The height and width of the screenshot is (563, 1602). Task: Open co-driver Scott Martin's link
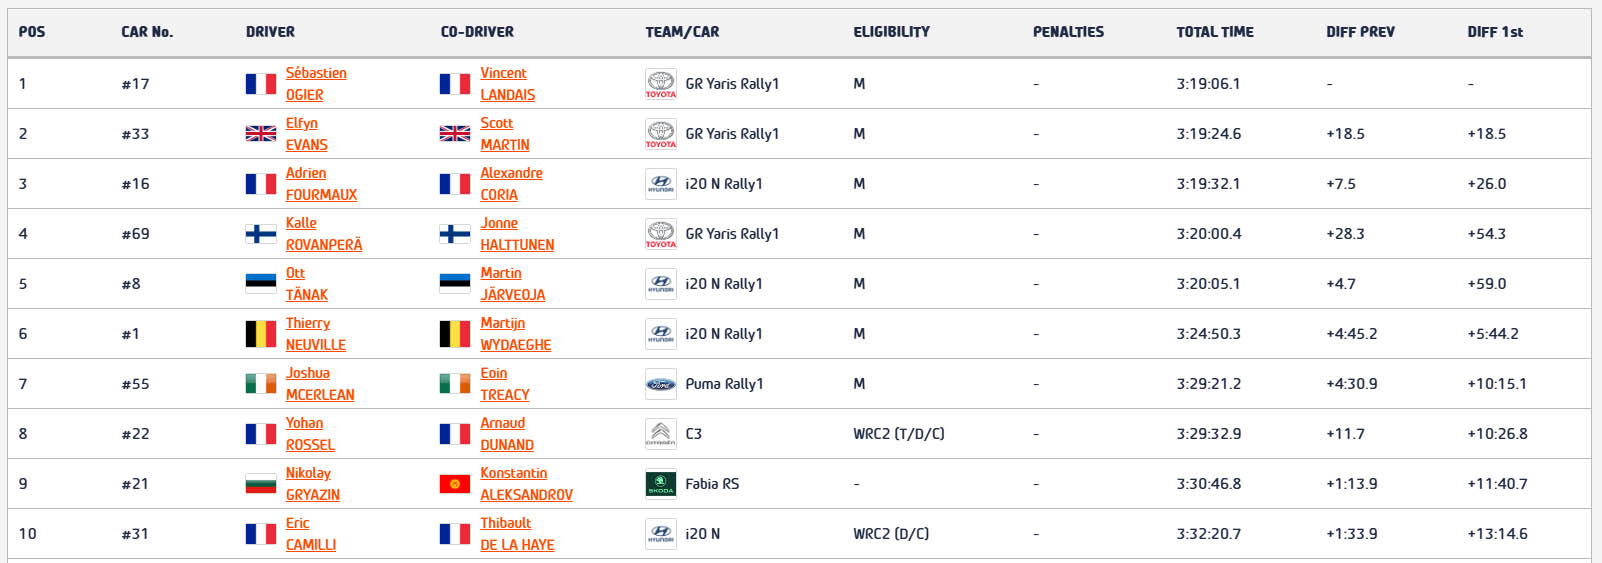click(x=505, y=134)
